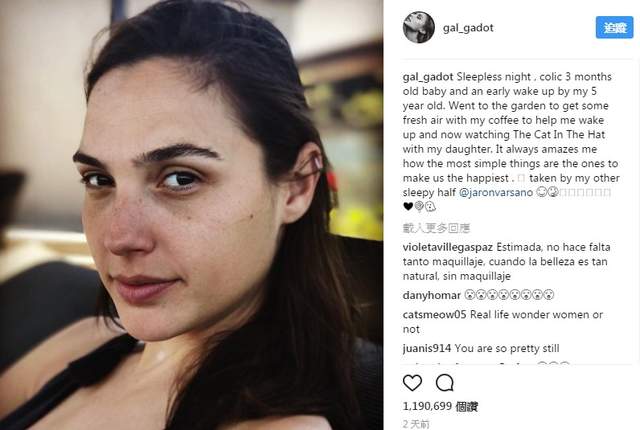Image resolution: width=640 pixels, height=430 pixels.
Task: Visit commenter juanis914's profile
Action: pos(427,348)
